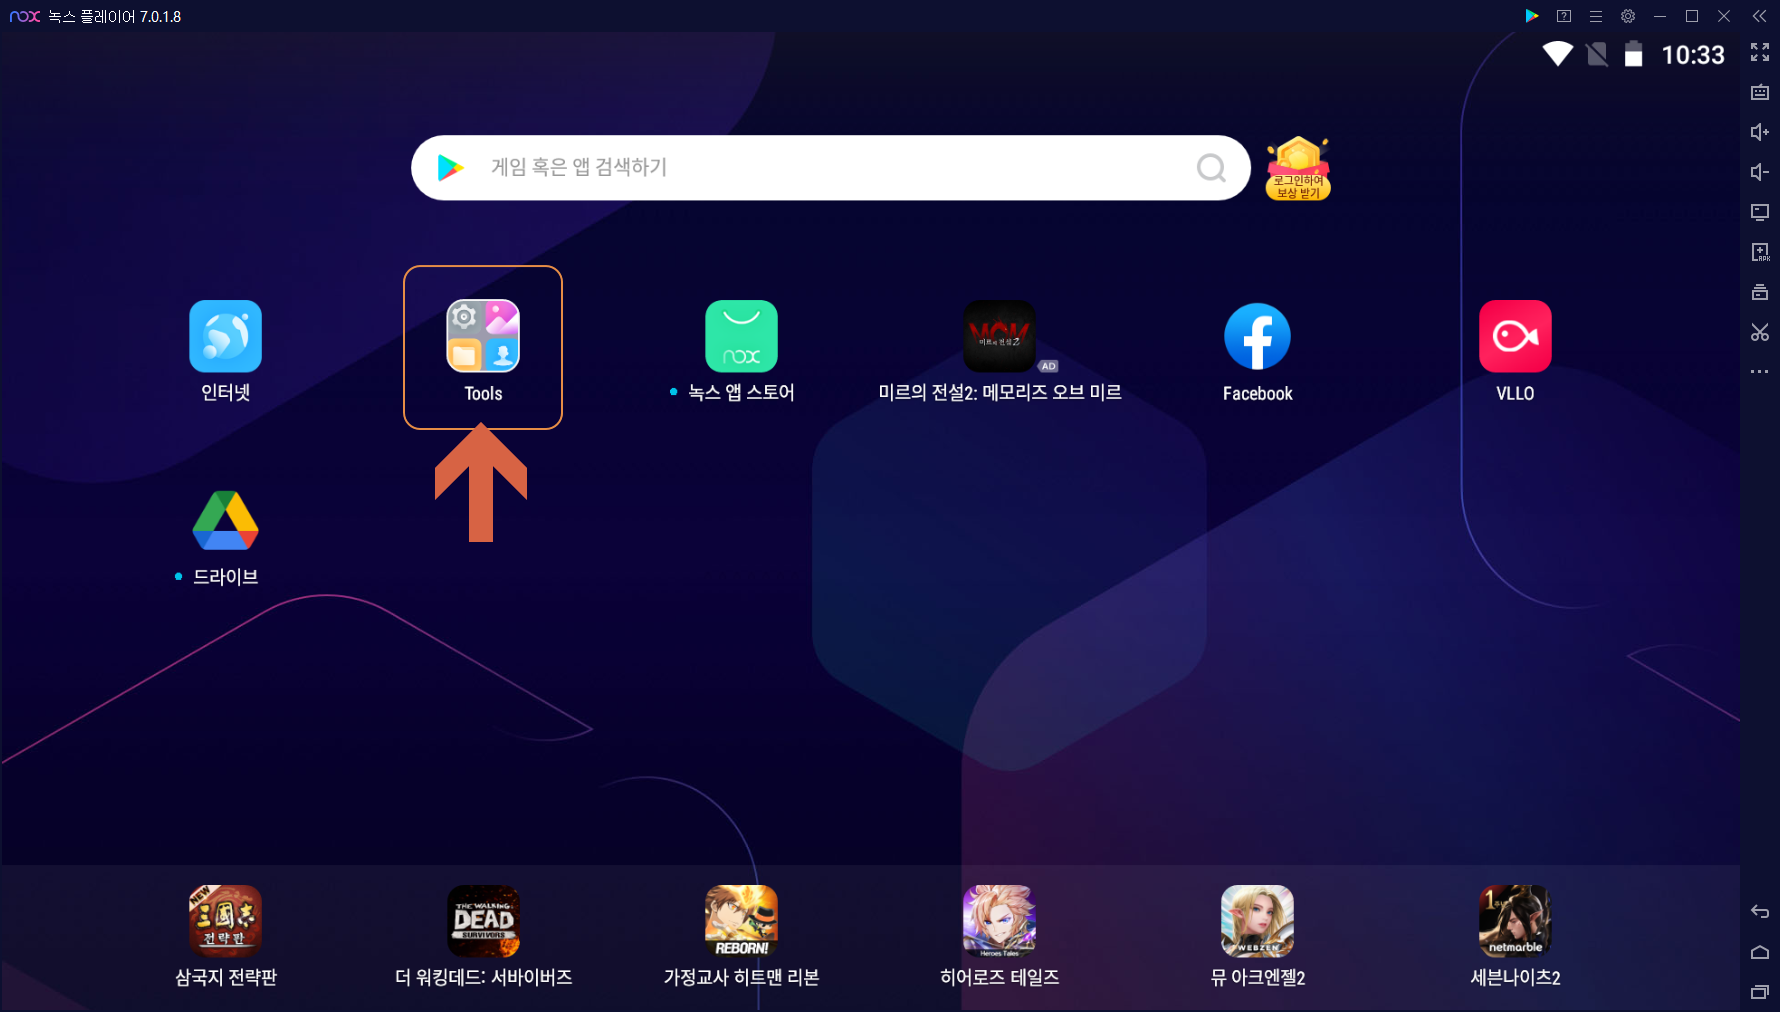
Task: Launch the Facebook app
Action: point(1257,336)
